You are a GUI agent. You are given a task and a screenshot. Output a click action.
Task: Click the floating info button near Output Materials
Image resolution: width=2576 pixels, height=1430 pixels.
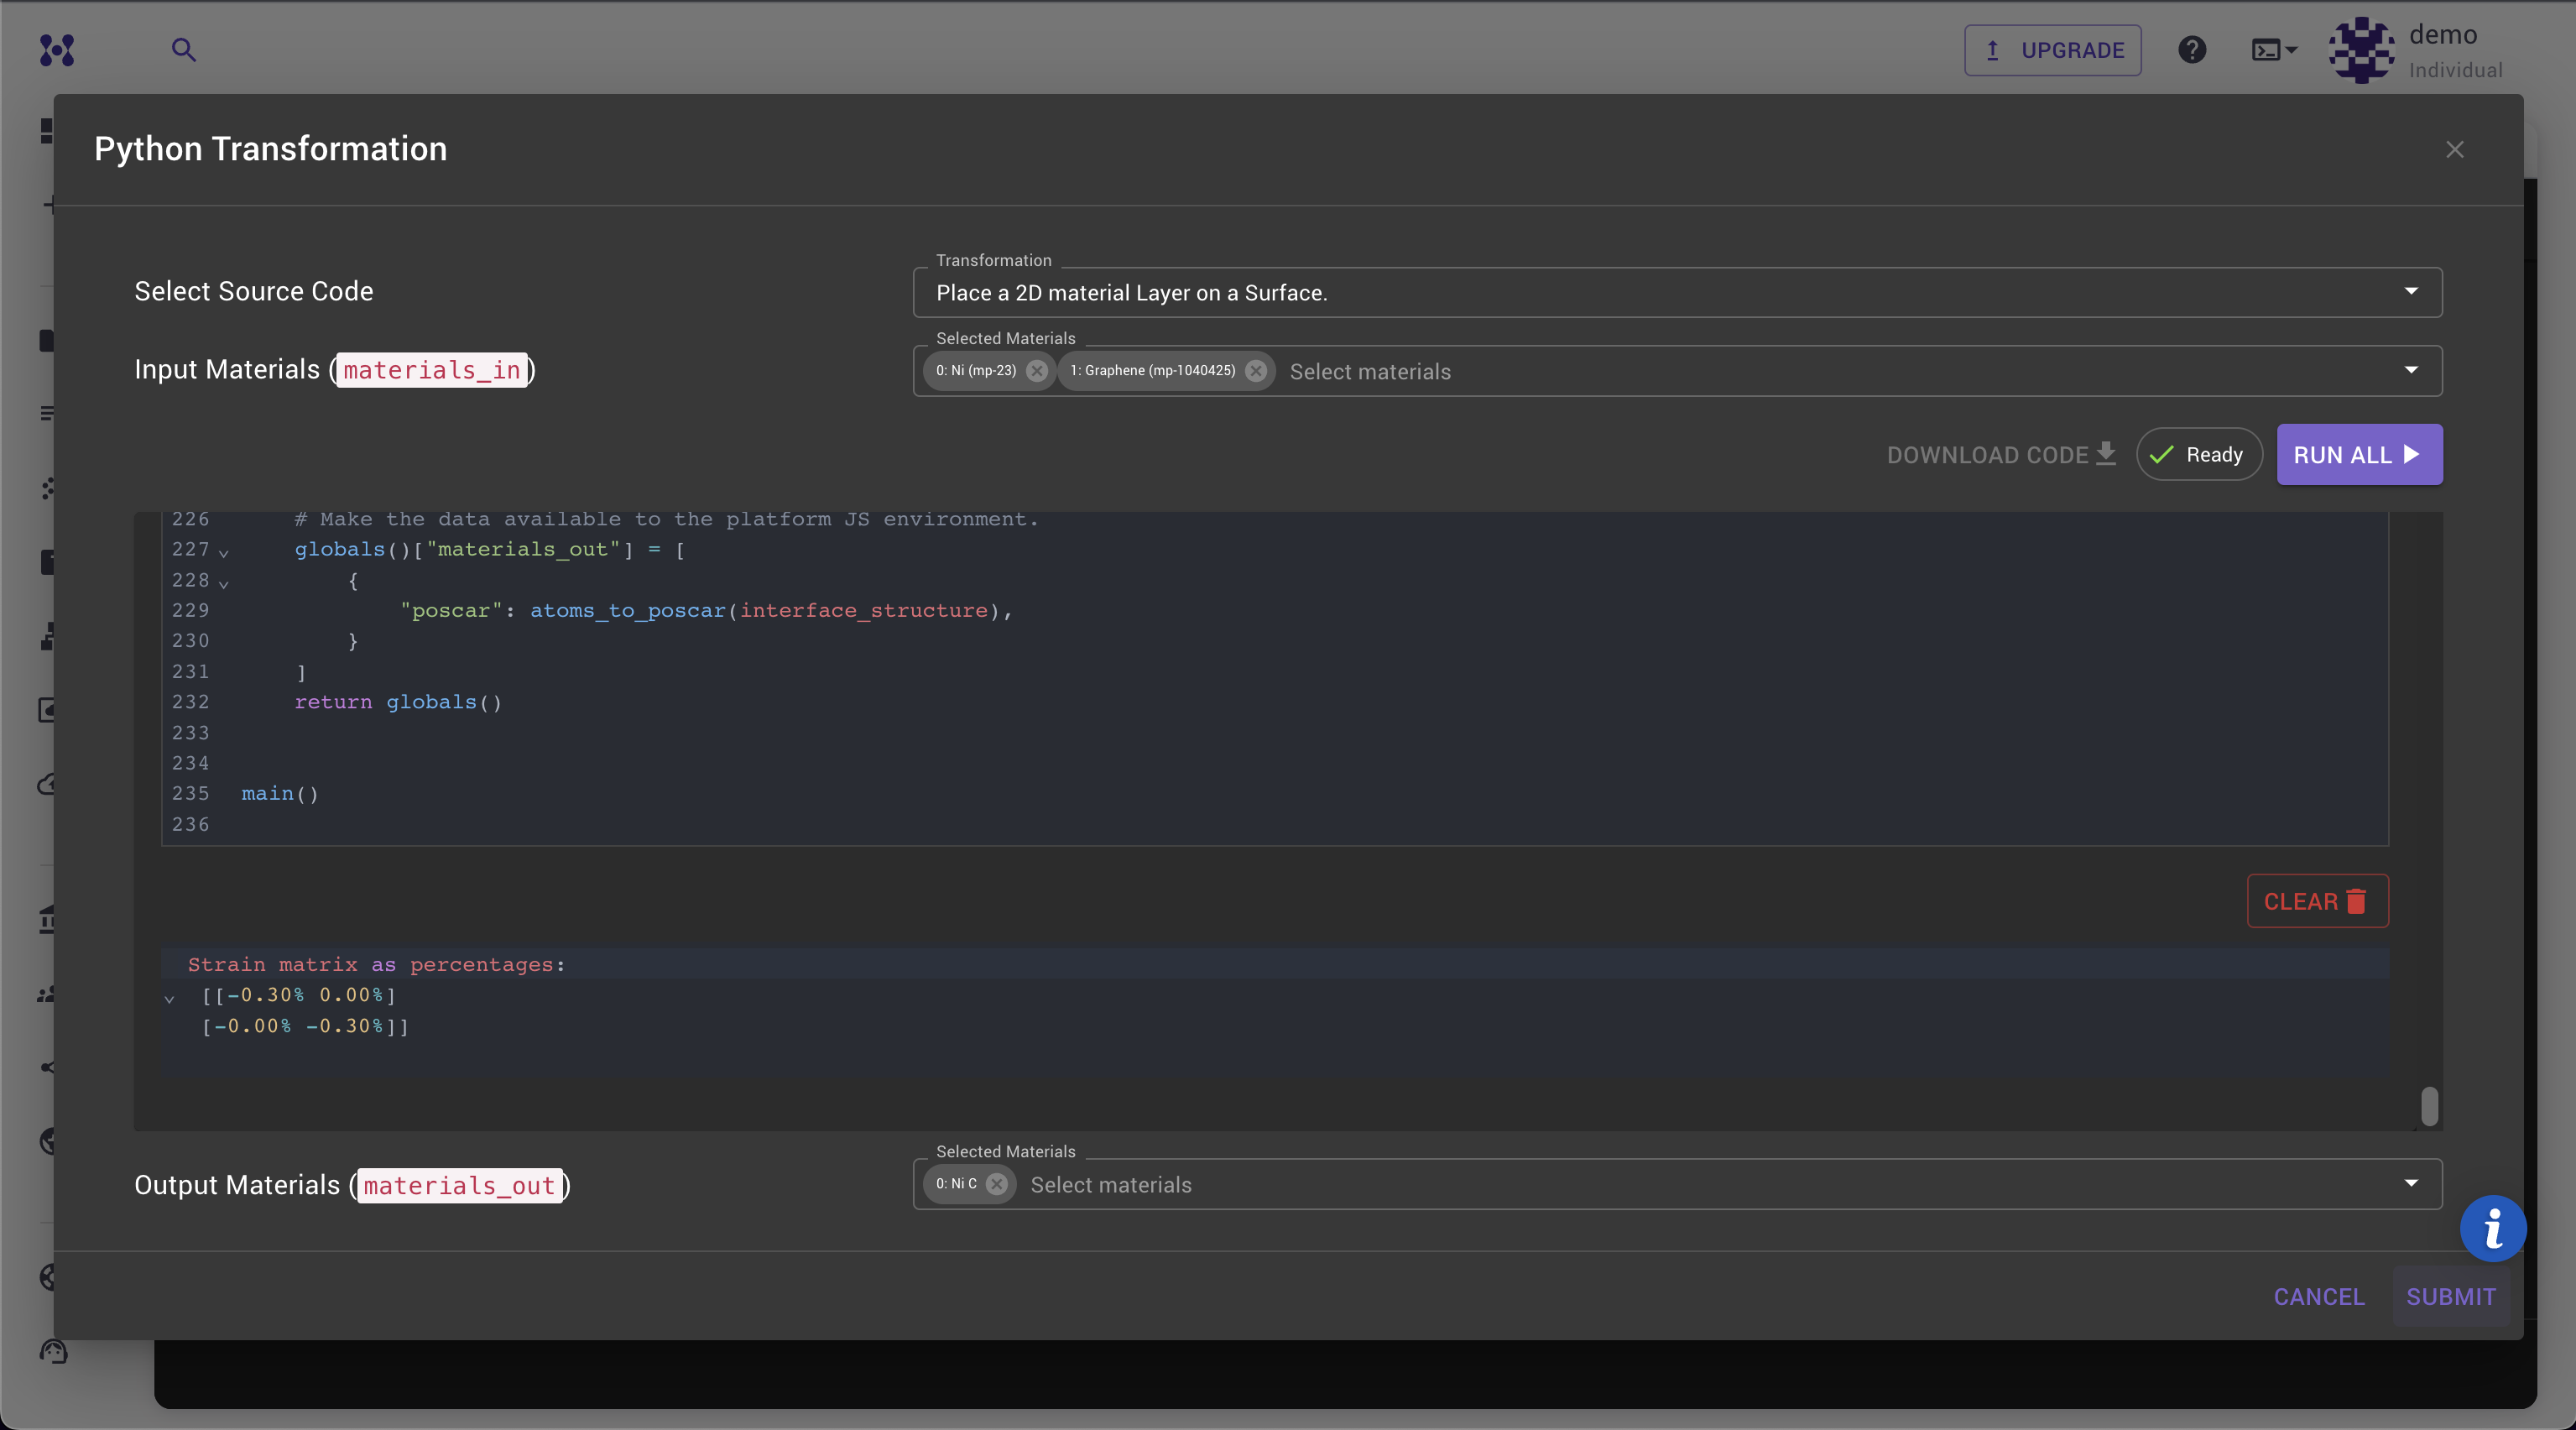[x=2492, y=1228]
